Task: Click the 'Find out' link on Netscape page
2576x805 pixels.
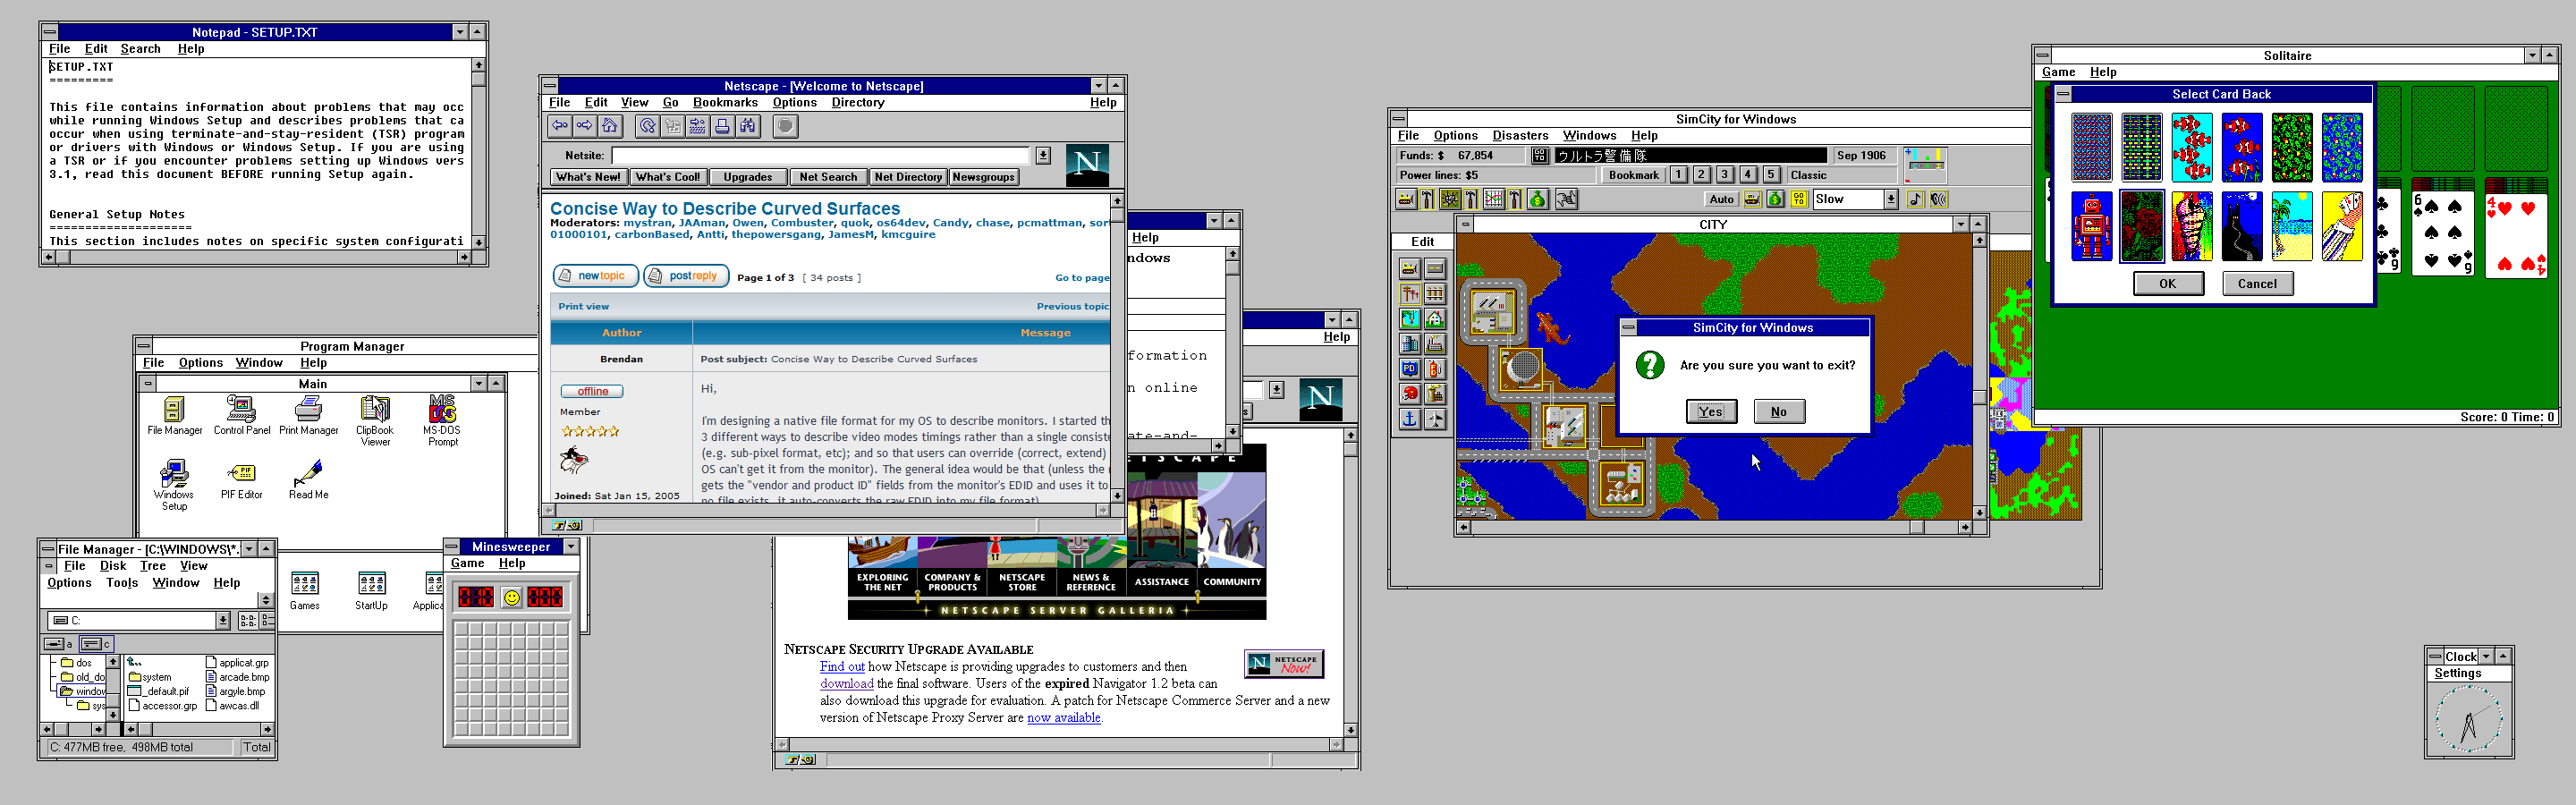Action: 842,666
